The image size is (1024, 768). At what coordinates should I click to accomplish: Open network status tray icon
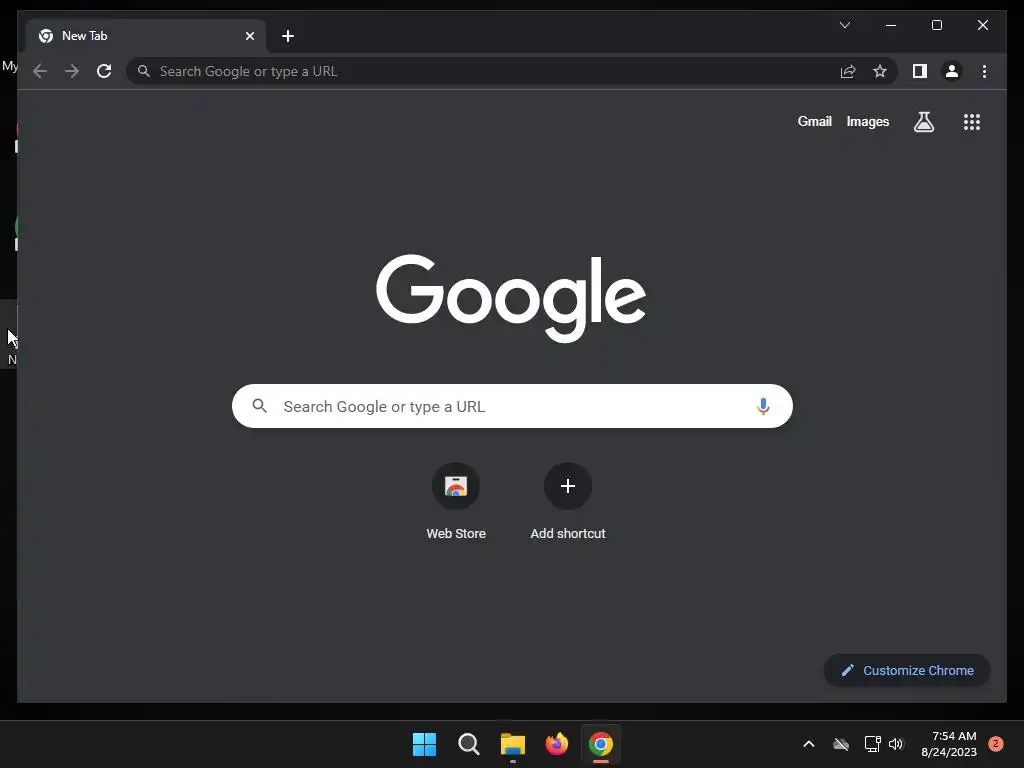(x=872, y=744)
